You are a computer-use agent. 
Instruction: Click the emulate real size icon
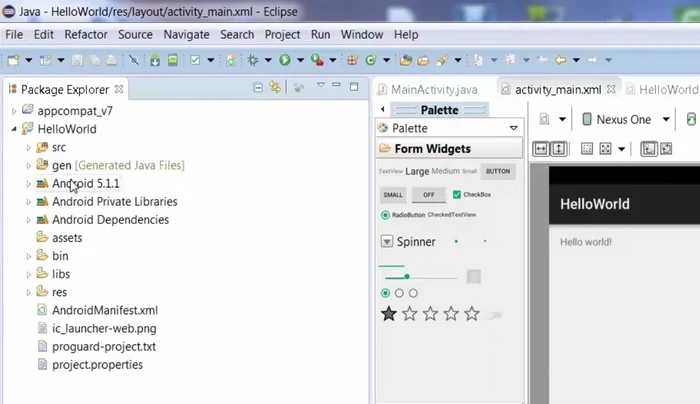click(x=587, y=149)
